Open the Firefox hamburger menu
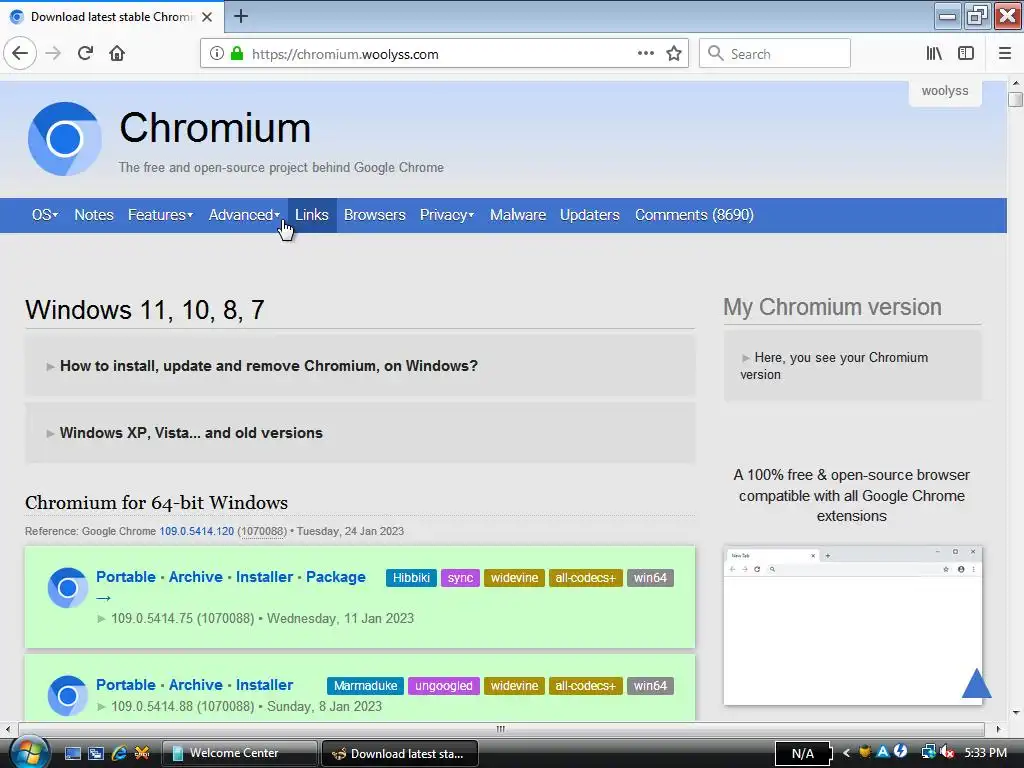The width and height of the screenshot is (1024, 768). [x=1005, y=54]
